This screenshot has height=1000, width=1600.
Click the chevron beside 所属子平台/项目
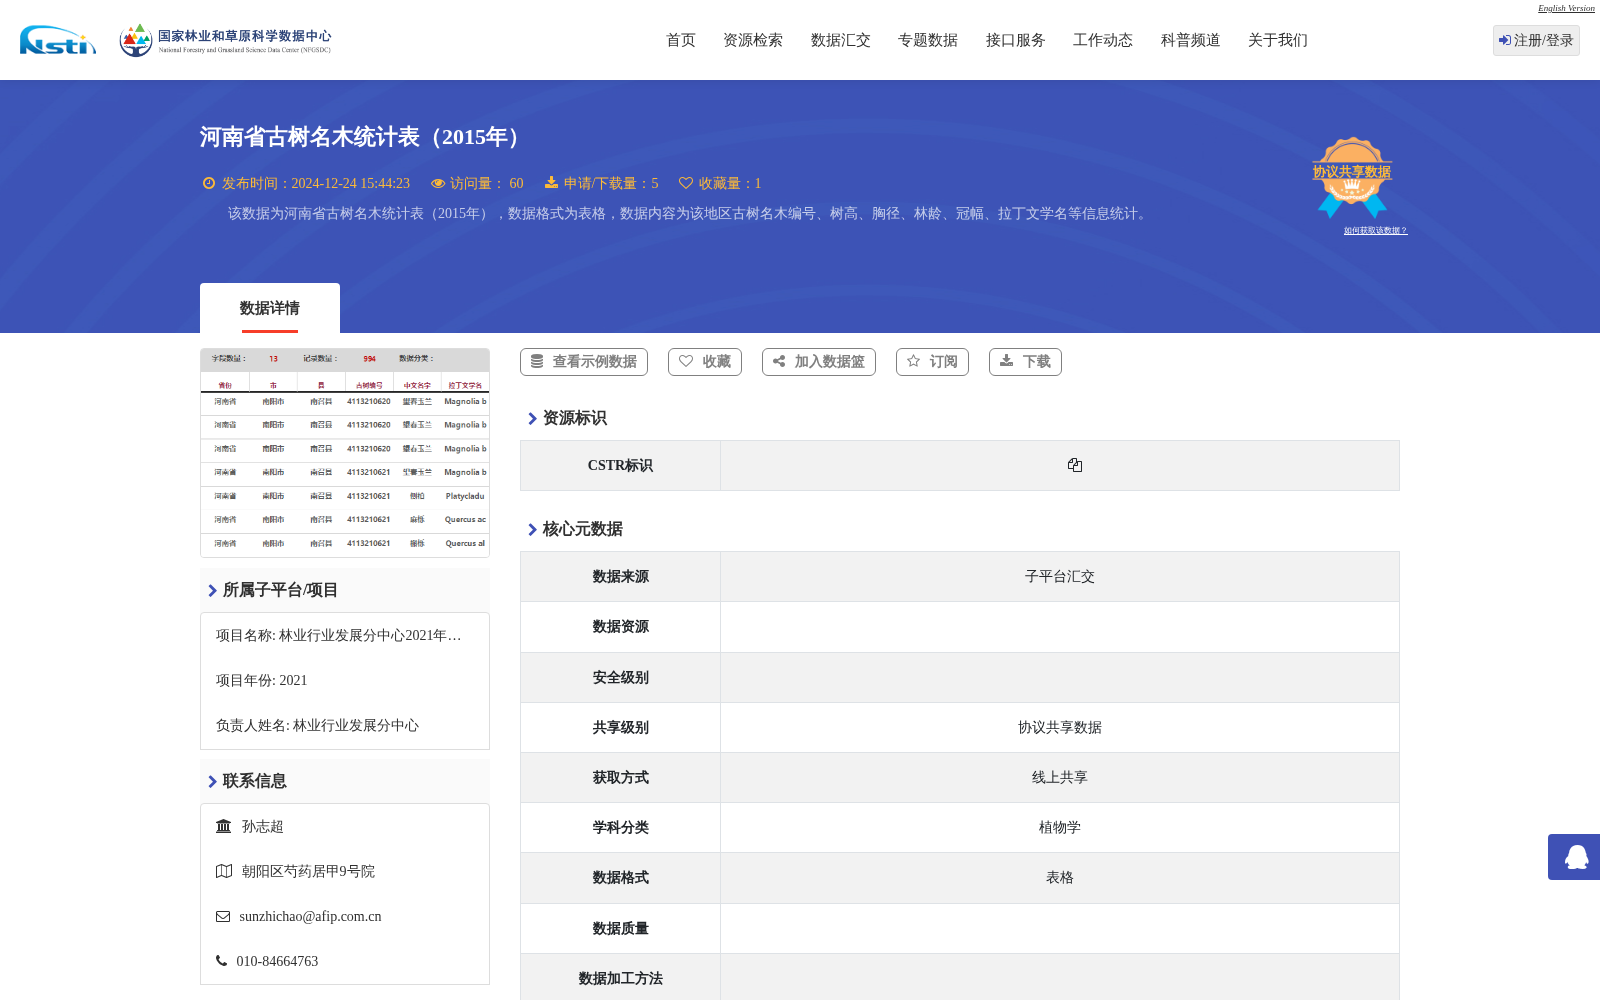point(212,590)
